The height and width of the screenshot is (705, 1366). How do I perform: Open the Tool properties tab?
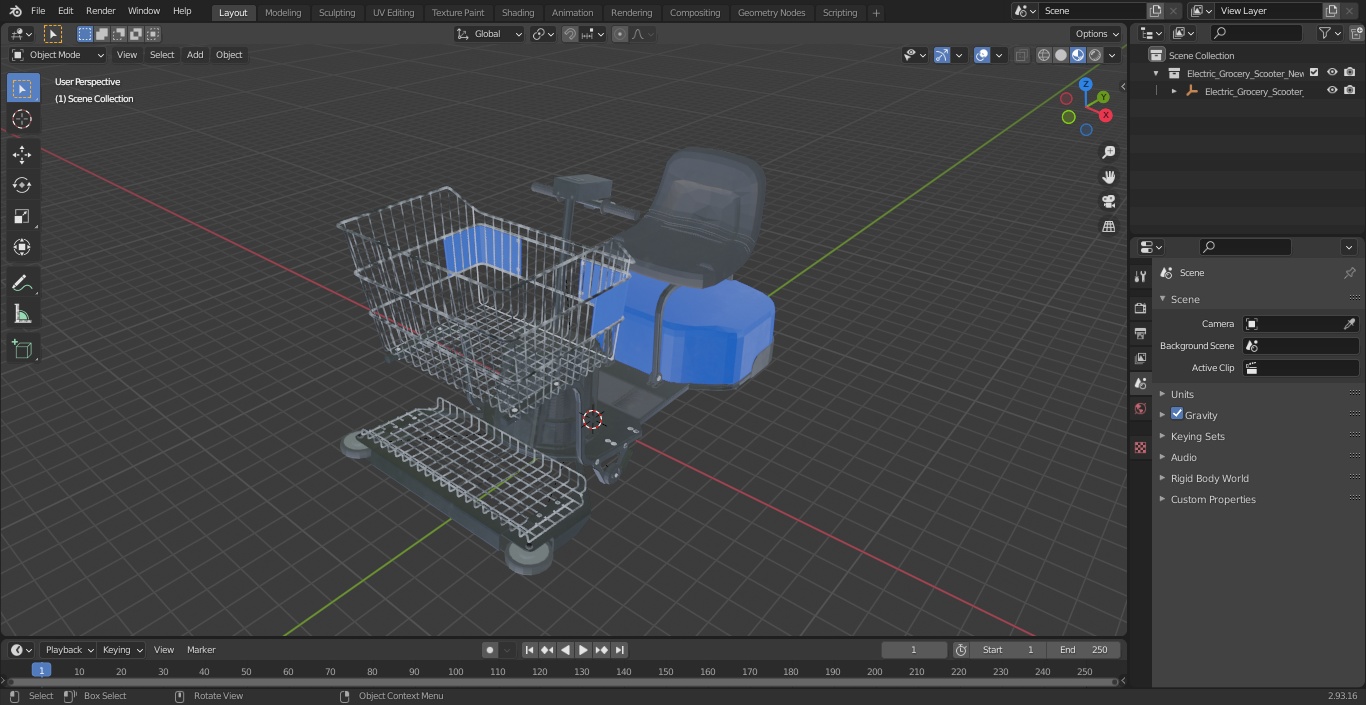click(x=1140, y=276)
